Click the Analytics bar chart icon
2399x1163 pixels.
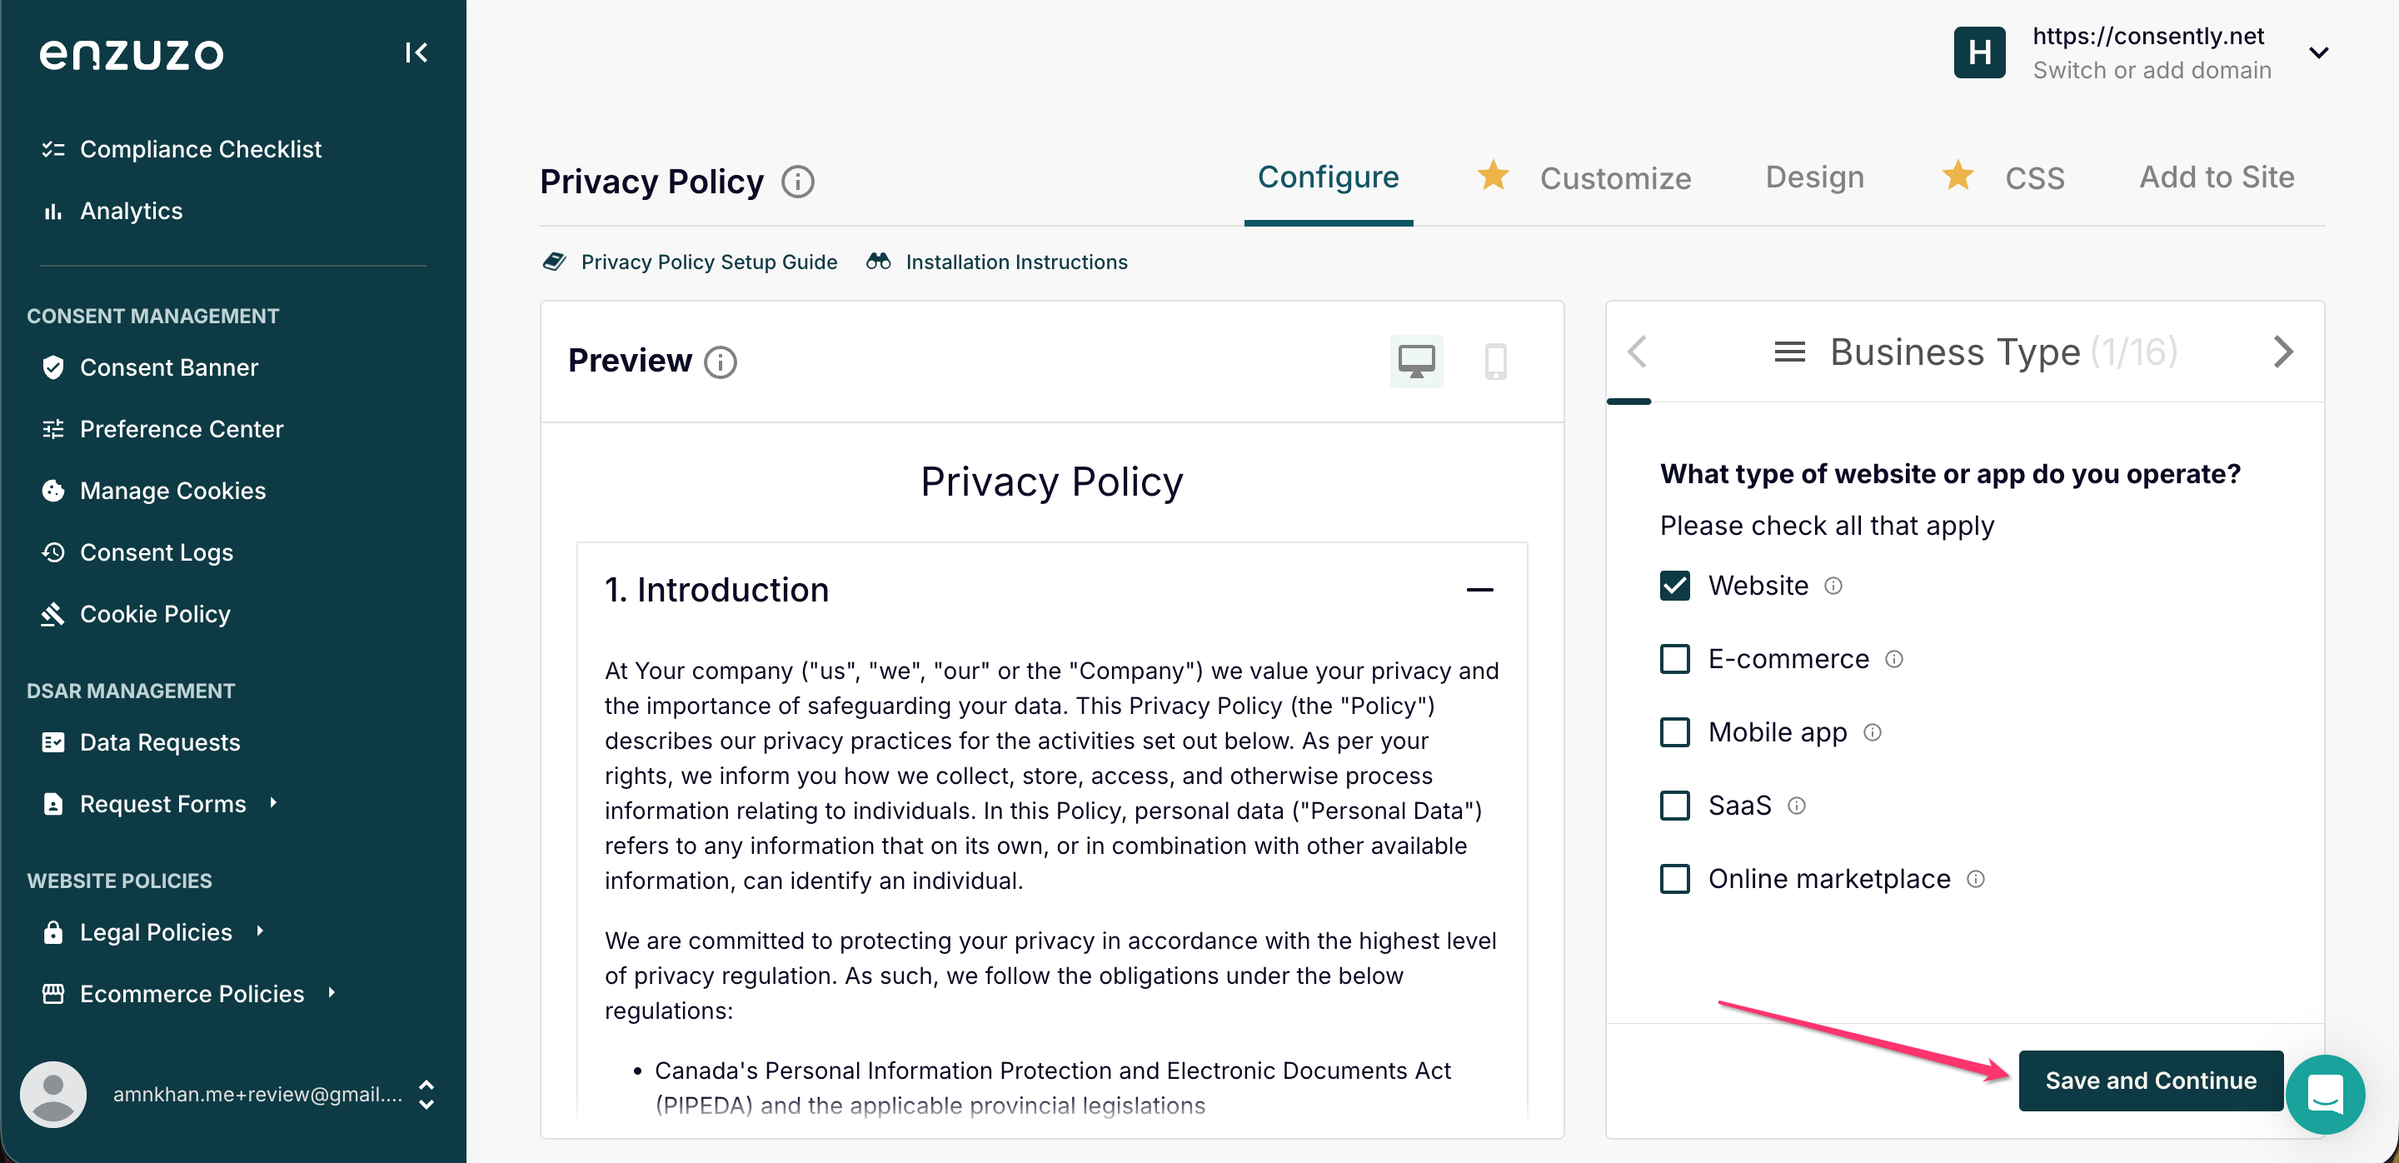click(53, 211)
